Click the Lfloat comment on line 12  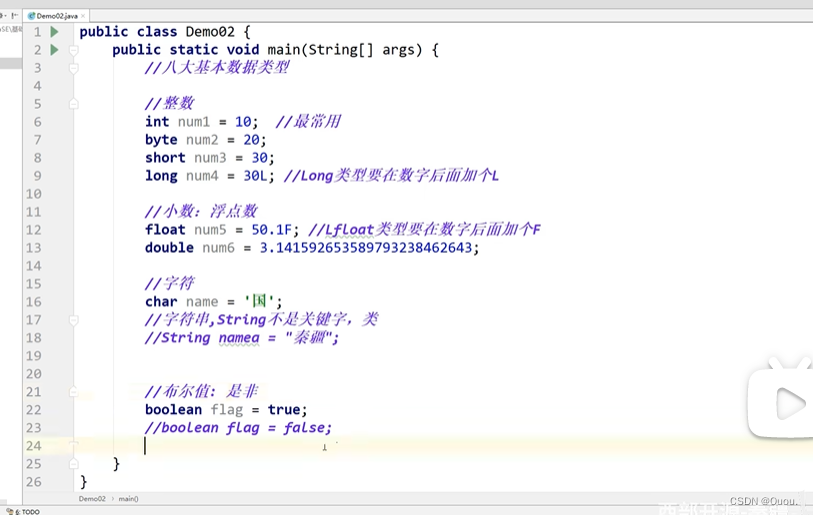[424, 230]
